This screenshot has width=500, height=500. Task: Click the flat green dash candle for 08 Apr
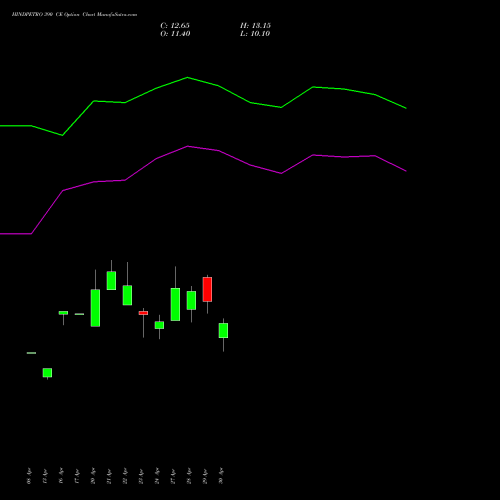tap(31, 353)
